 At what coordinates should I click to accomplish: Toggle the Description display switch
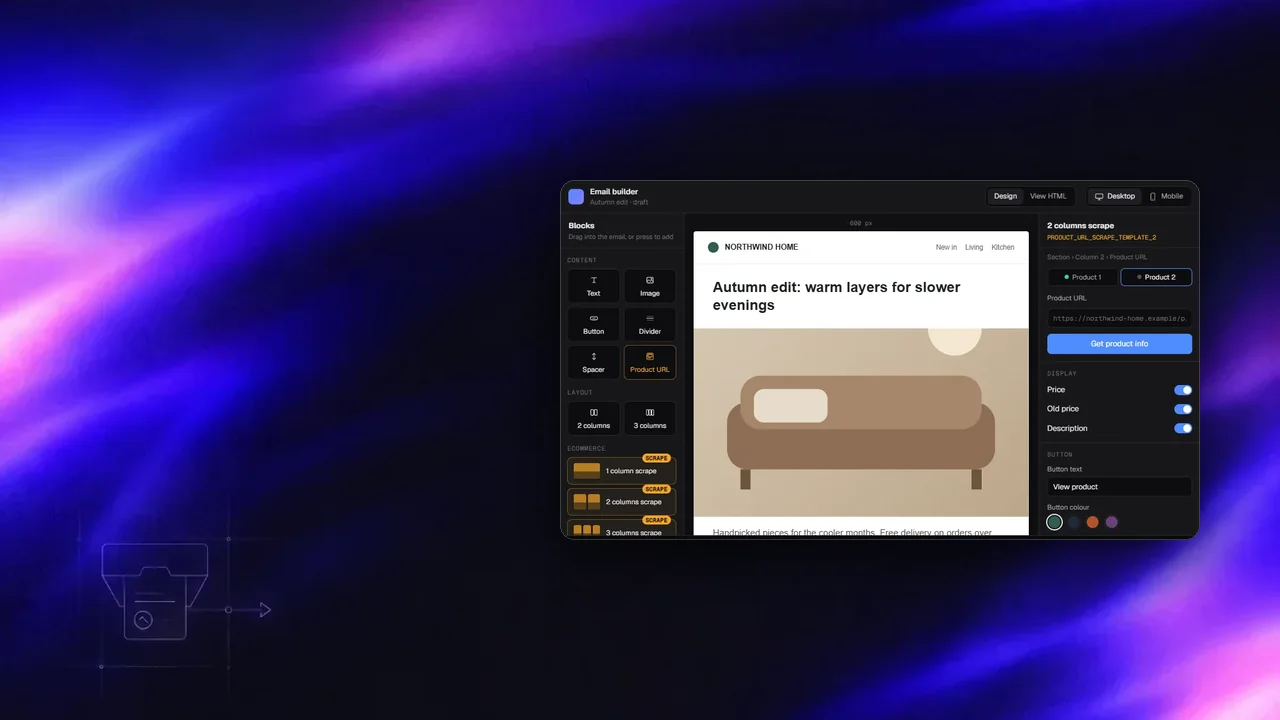click(1183, 428)
